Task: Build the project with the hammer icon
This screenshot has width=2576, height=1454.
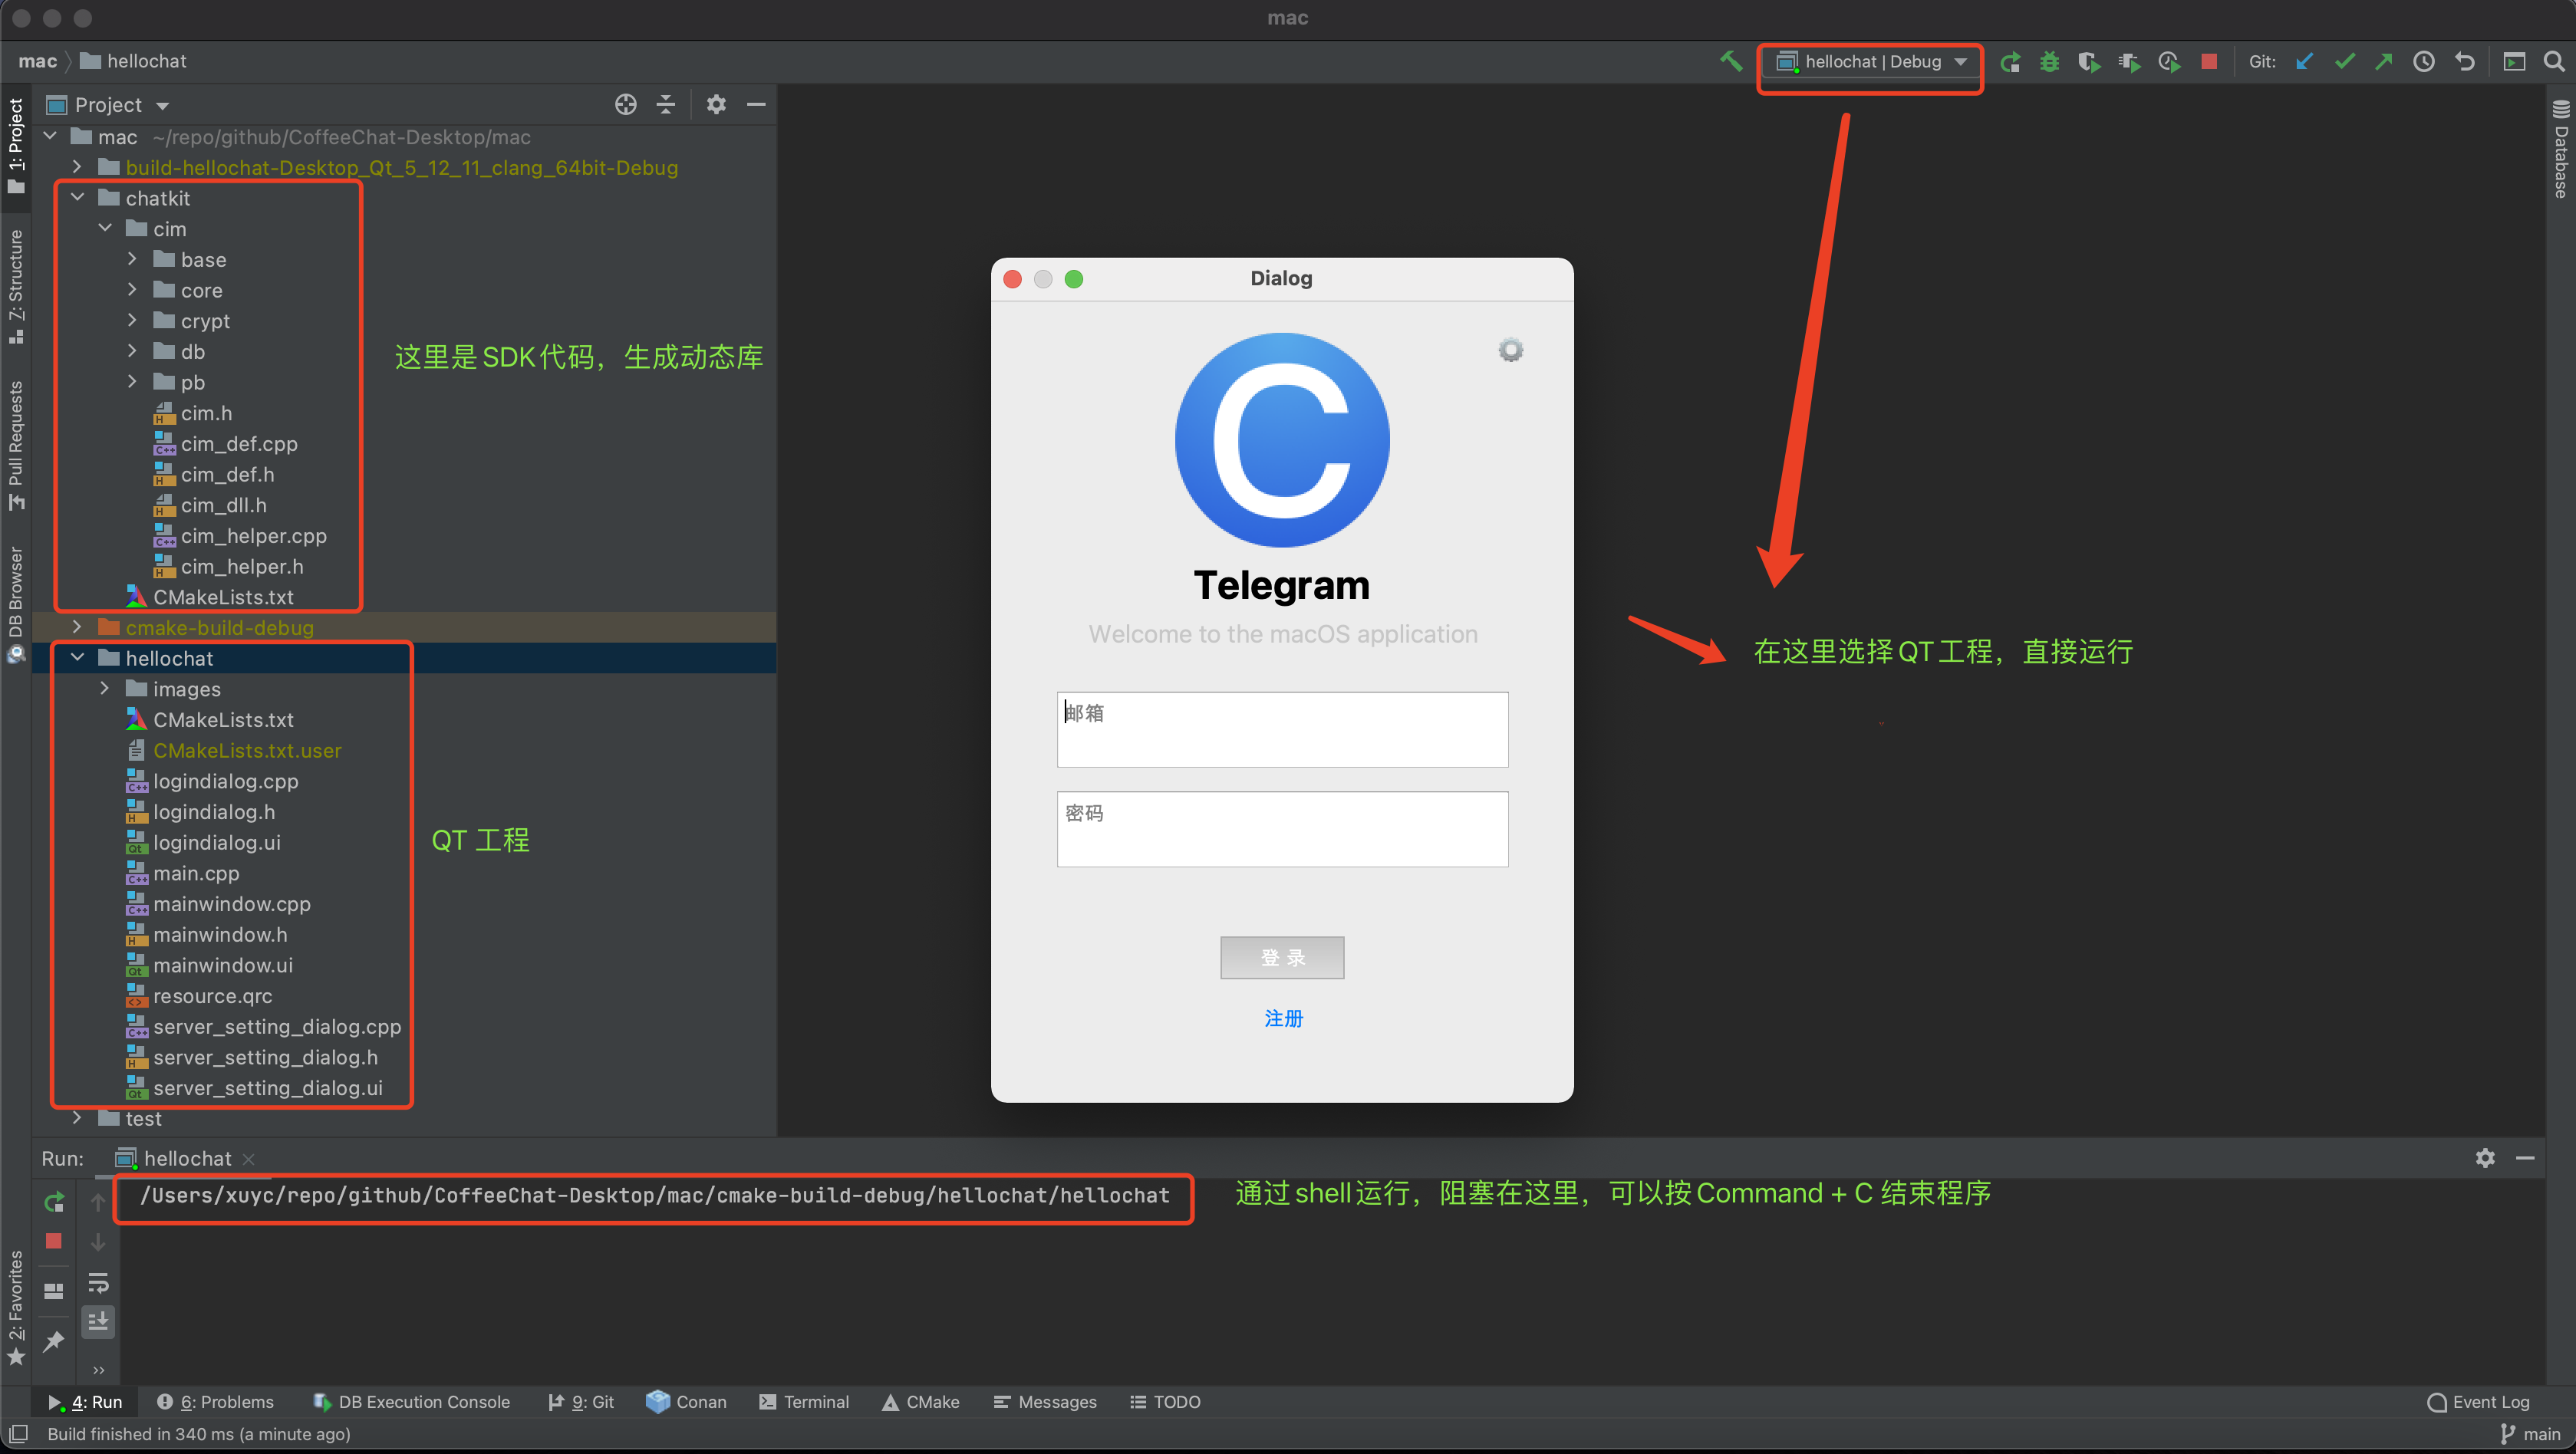Action: click(1731, 61)
